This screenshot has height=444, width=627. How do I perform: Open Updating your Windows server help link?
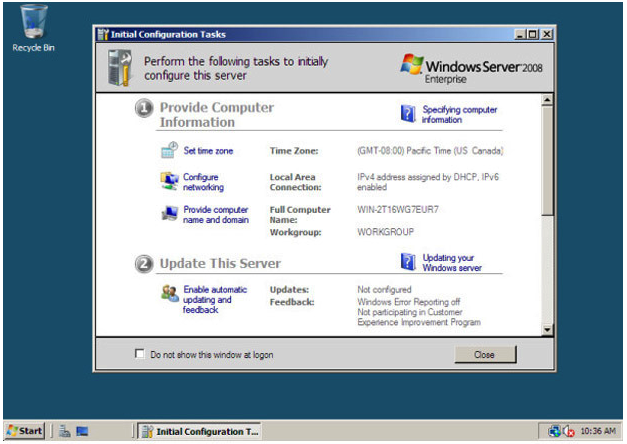pyautogui.click(x=452, y=263)
